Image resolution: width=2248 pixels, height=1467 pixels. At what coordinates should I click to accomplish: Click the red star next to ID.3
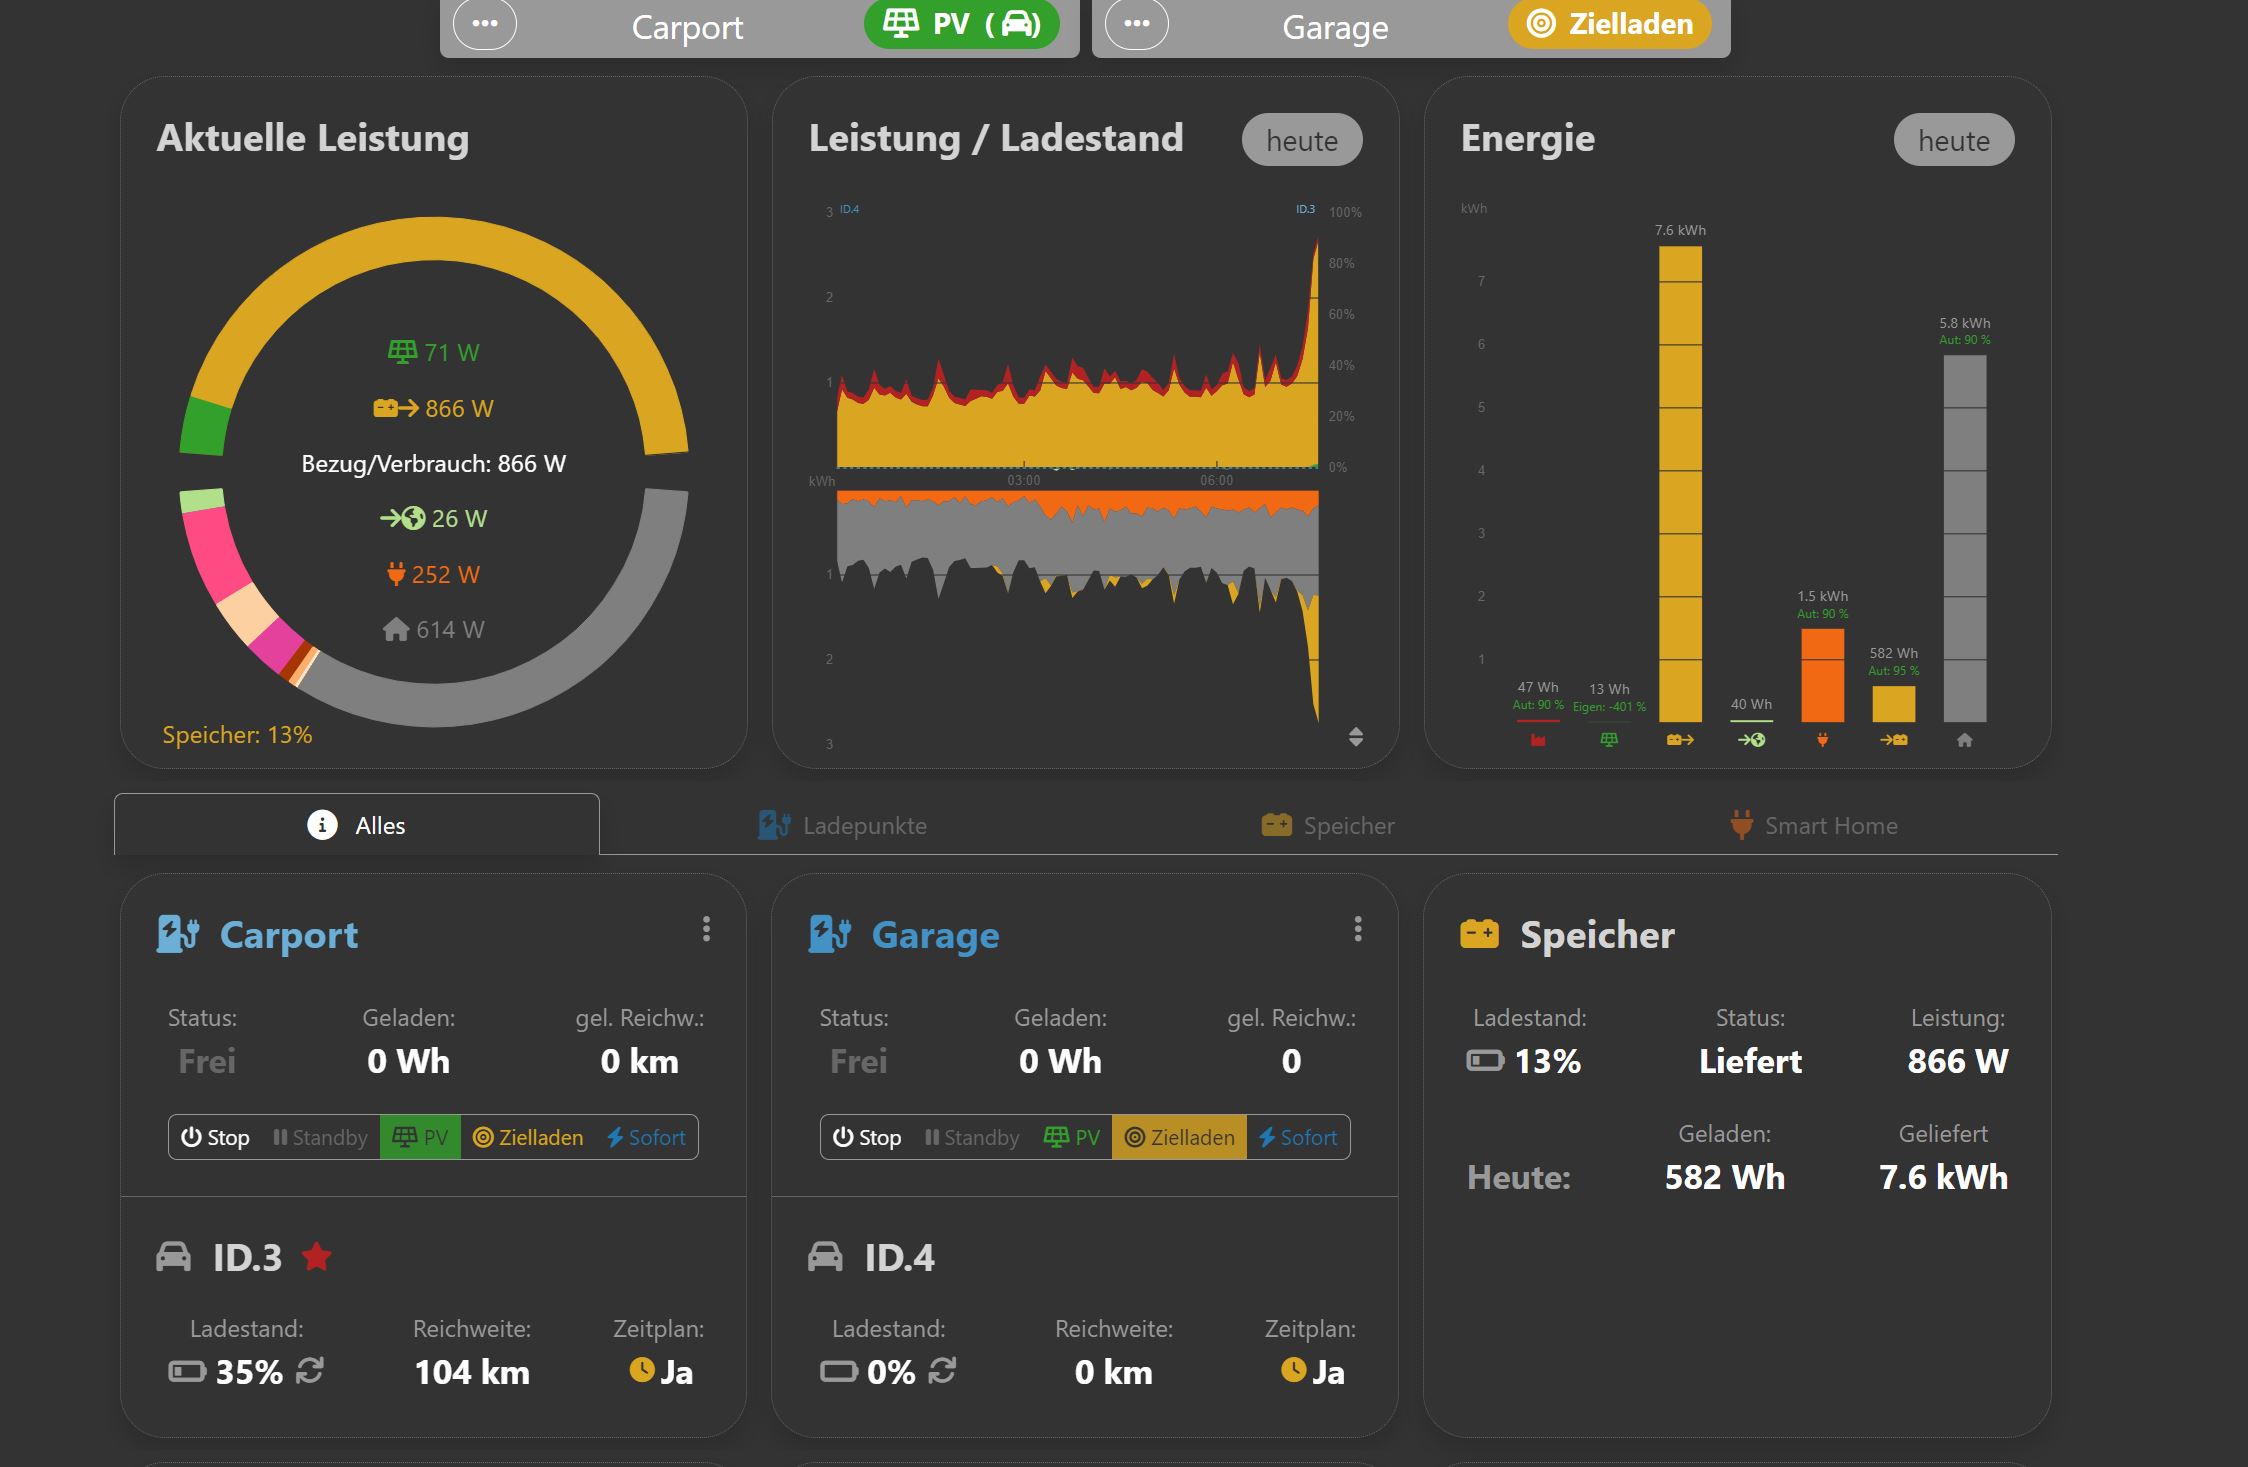[x=317, y=1256]
